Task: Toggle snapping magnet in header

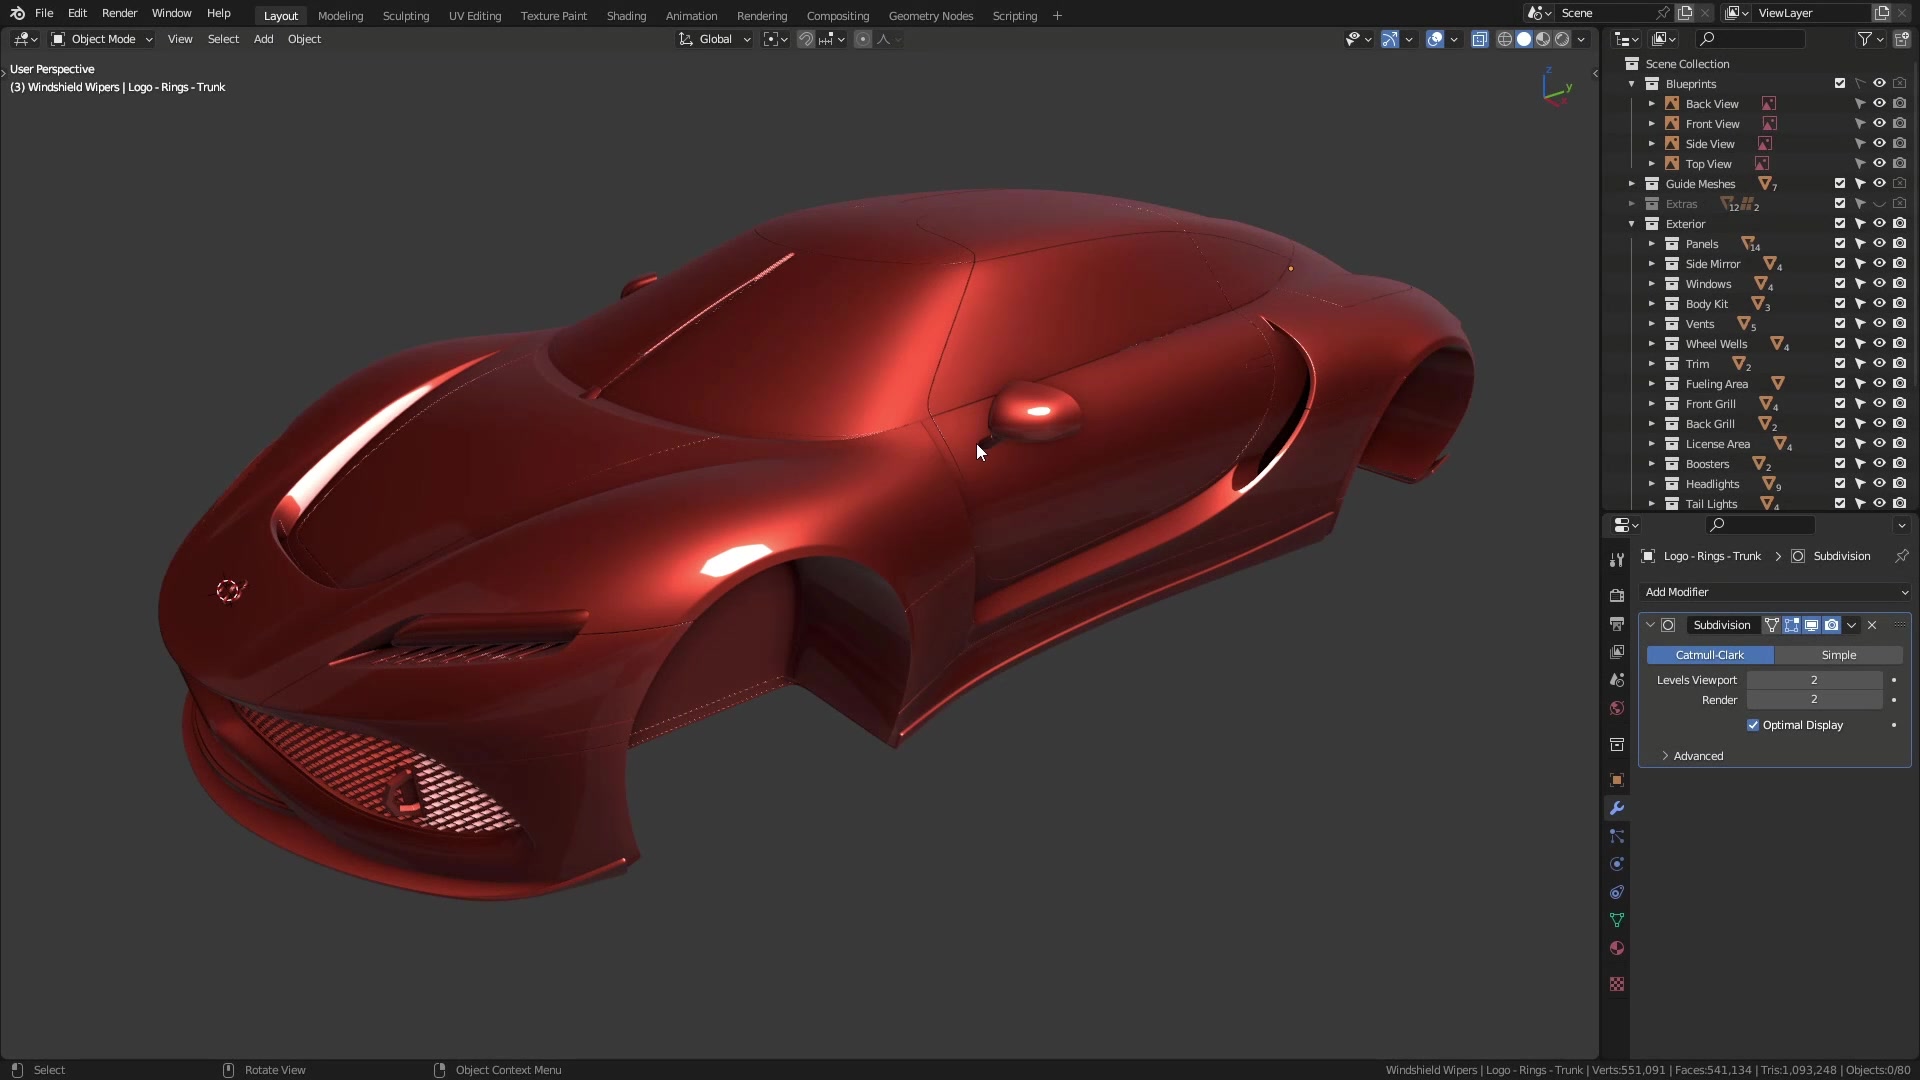Action: [806, 39]
